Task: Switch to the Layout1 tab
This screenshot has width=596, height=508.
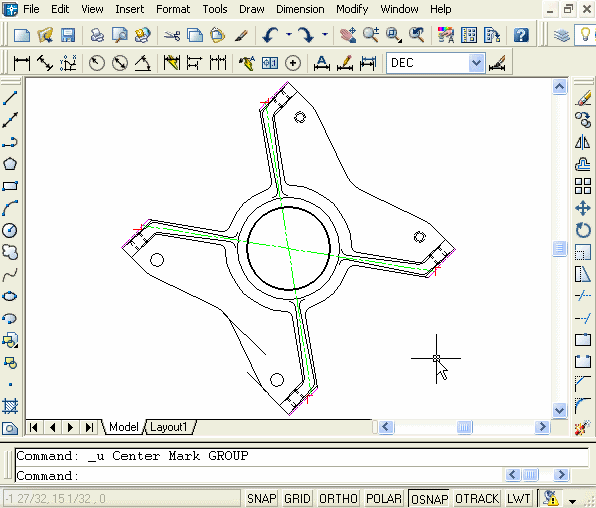Action: (168, 427)
